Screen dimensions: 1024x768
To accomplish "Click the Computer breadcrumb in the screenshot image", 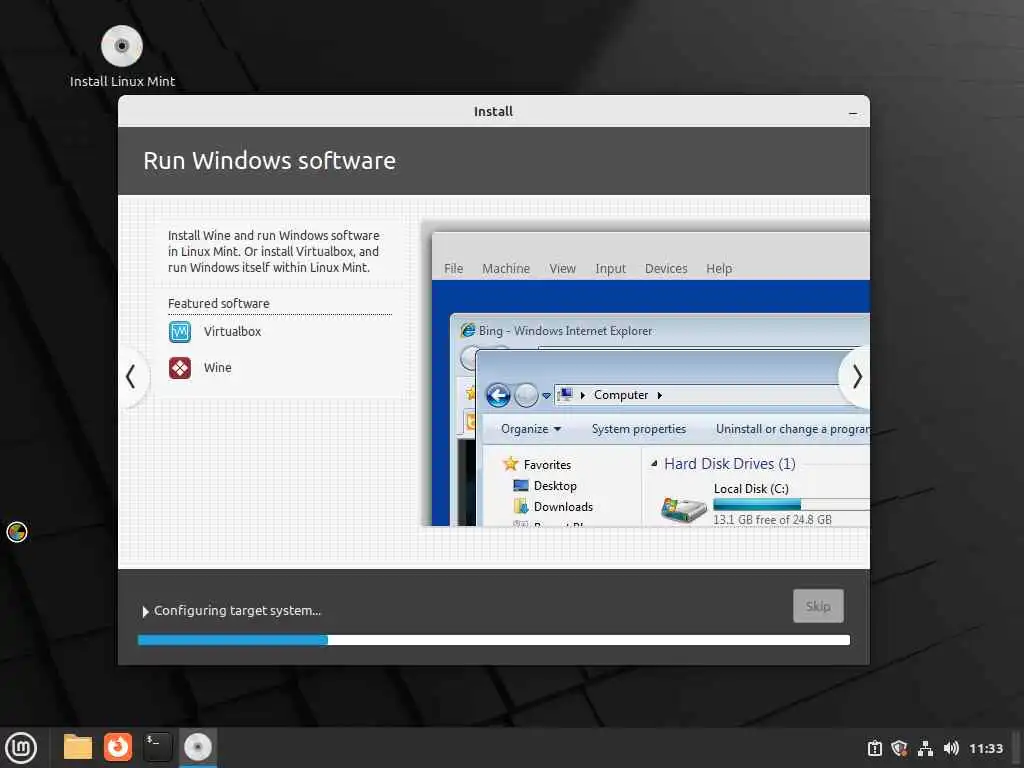I will pos(621,395).
